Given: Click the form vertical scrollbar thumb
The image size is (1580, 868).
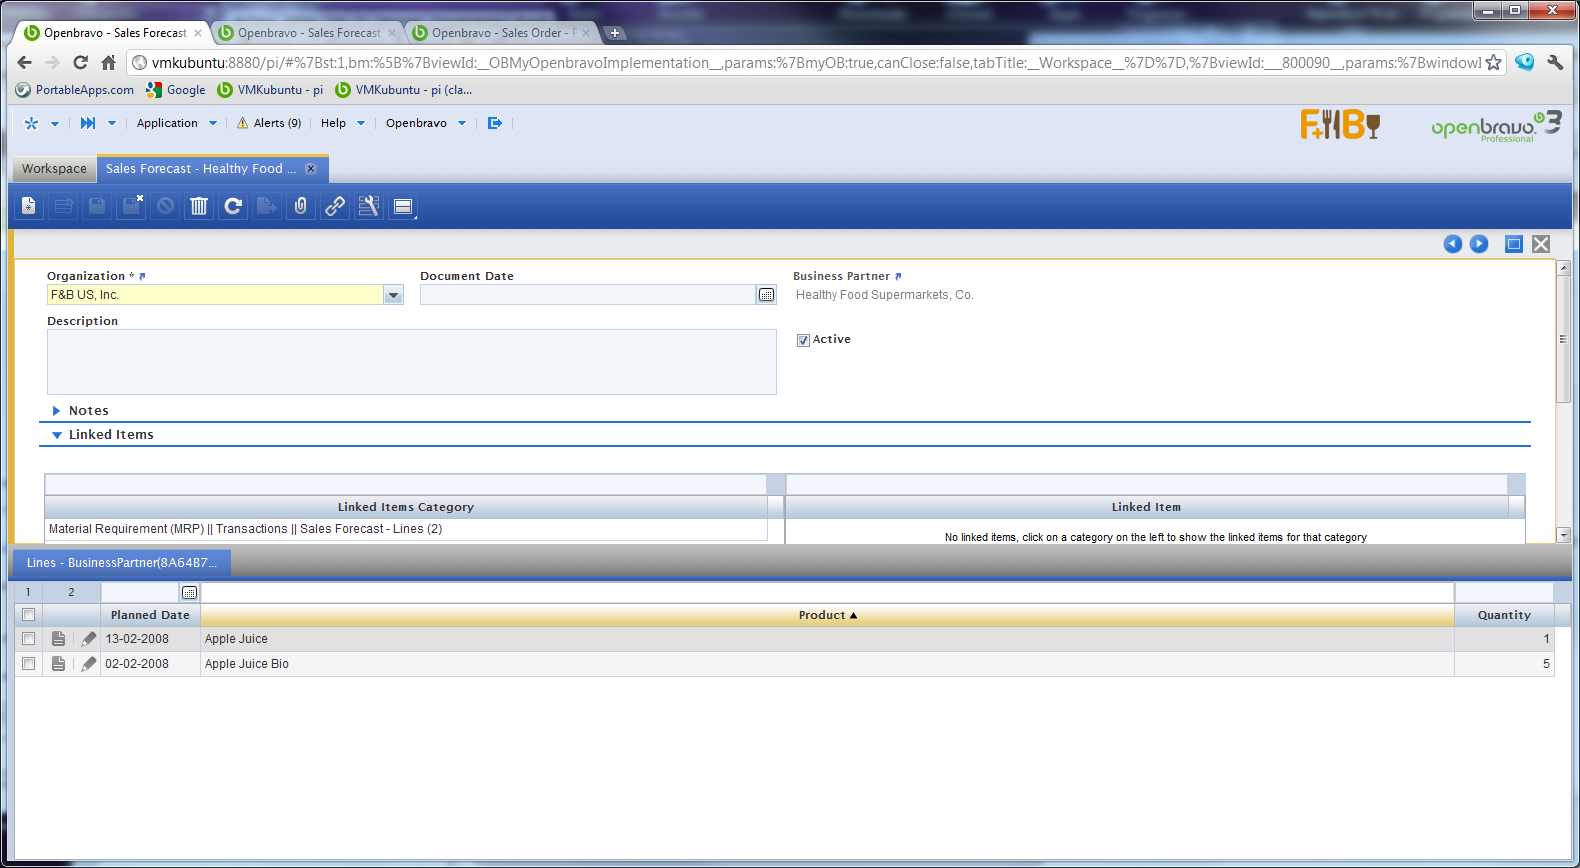Looking at the screenshot, I should (x=1563, y=338).
